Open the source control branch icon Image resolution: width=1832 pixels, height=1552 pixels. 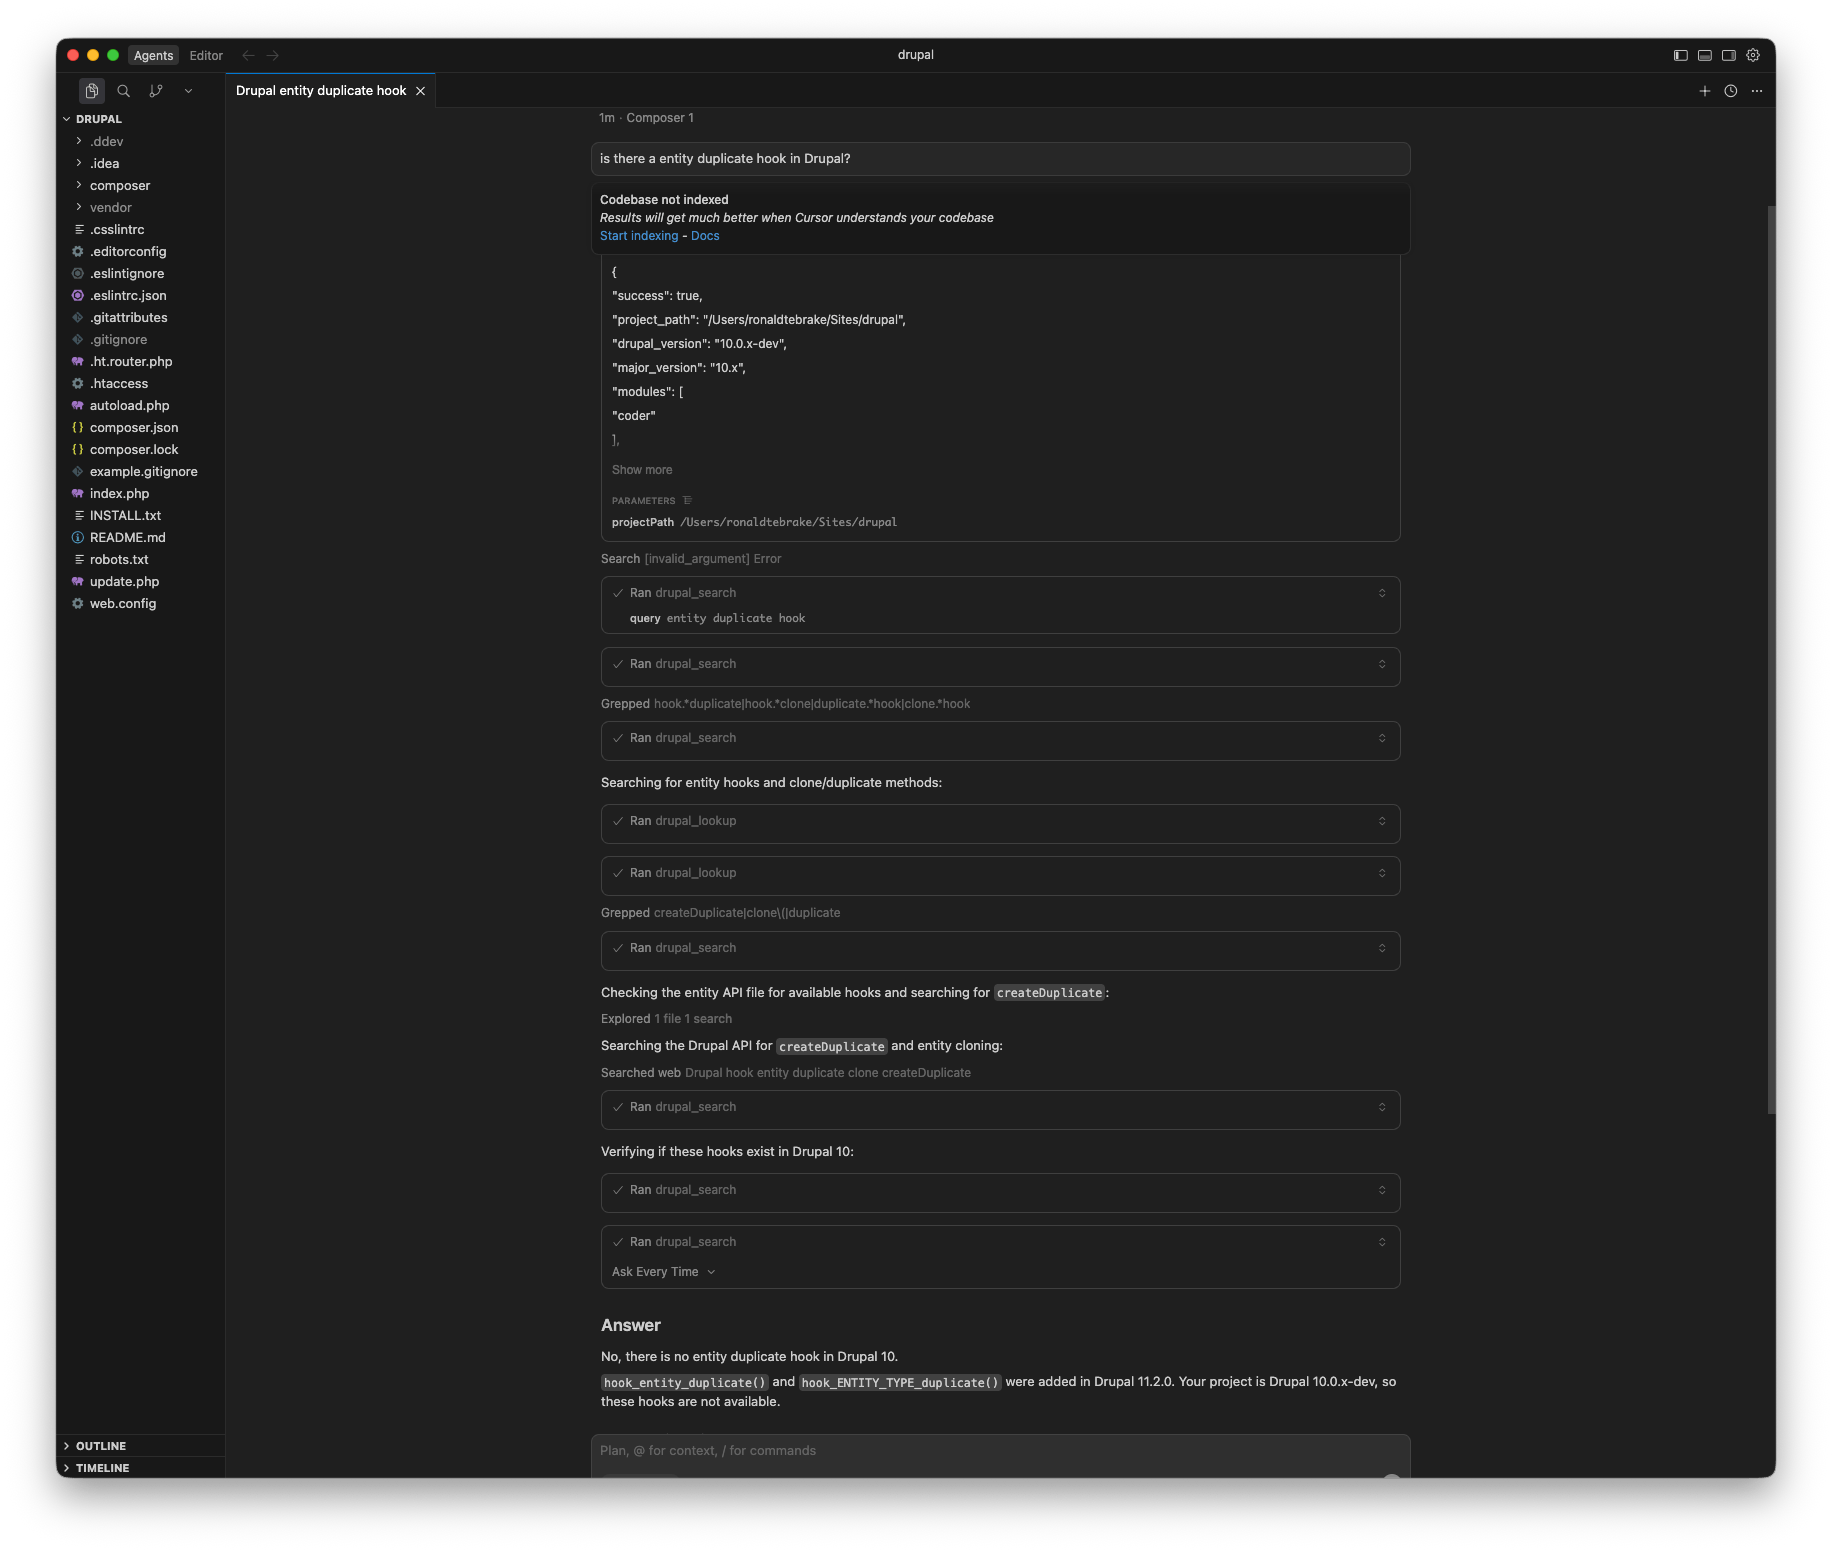click(156, 91)
